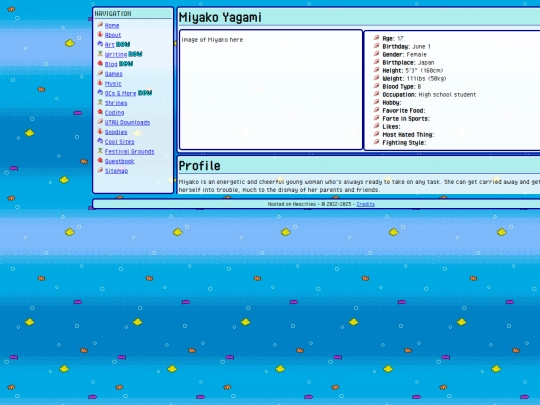The image size is (540, 405).
Task: Go to the About page link
Action: (113, 35)
